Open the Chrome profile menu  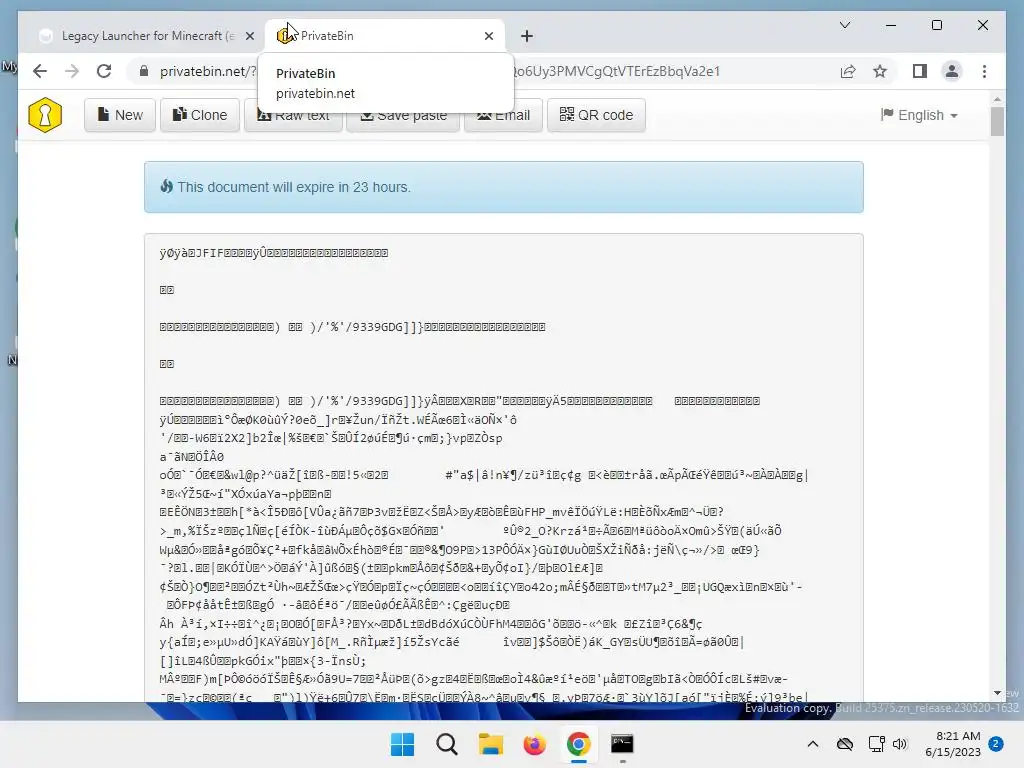(x=952, y=71)
